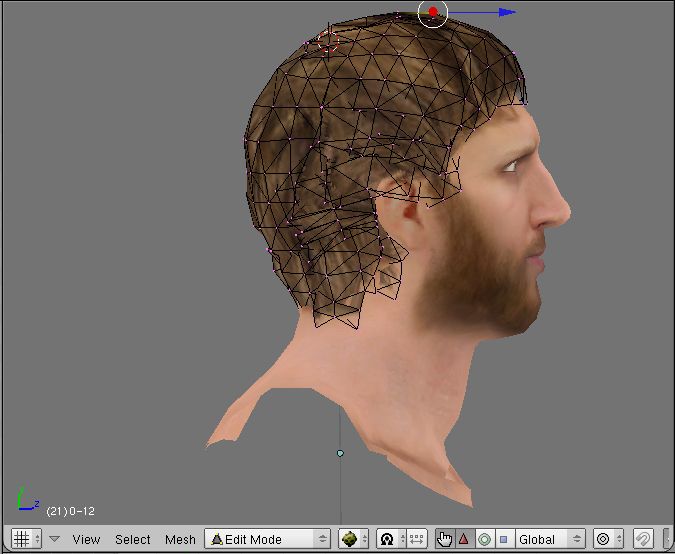
Task: Toggle move object centers only button
Action: point(415,539)
